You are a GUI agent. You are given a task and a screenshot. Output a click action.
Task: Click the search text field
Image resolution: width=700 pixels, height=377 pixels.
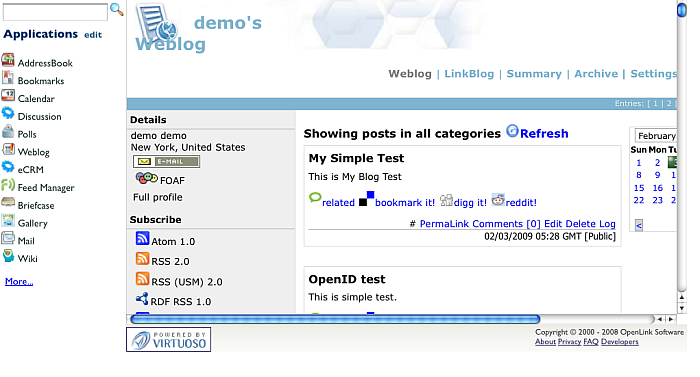[x=55, y=12]
